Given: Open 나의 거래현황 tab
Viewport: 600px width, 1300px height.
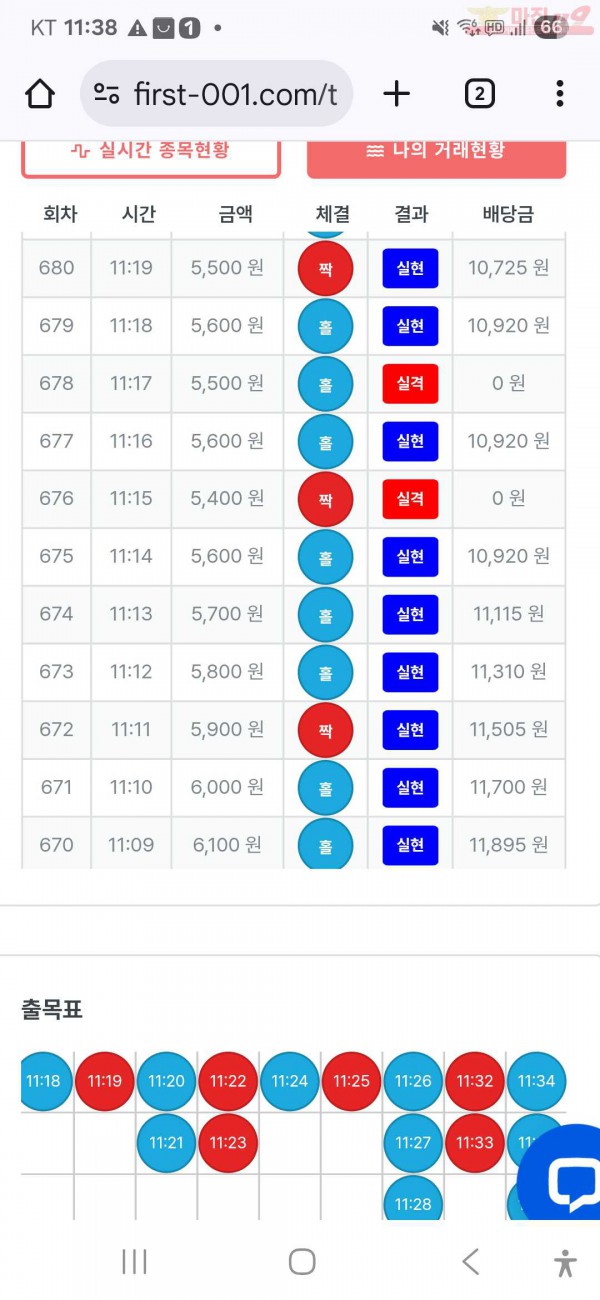Looking at the screenshot, I should point(436,151).
